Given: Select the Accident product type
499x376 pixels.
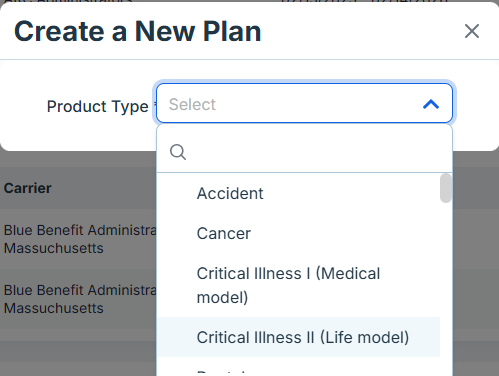Looking at the screenshot, I should click(298, 193).
